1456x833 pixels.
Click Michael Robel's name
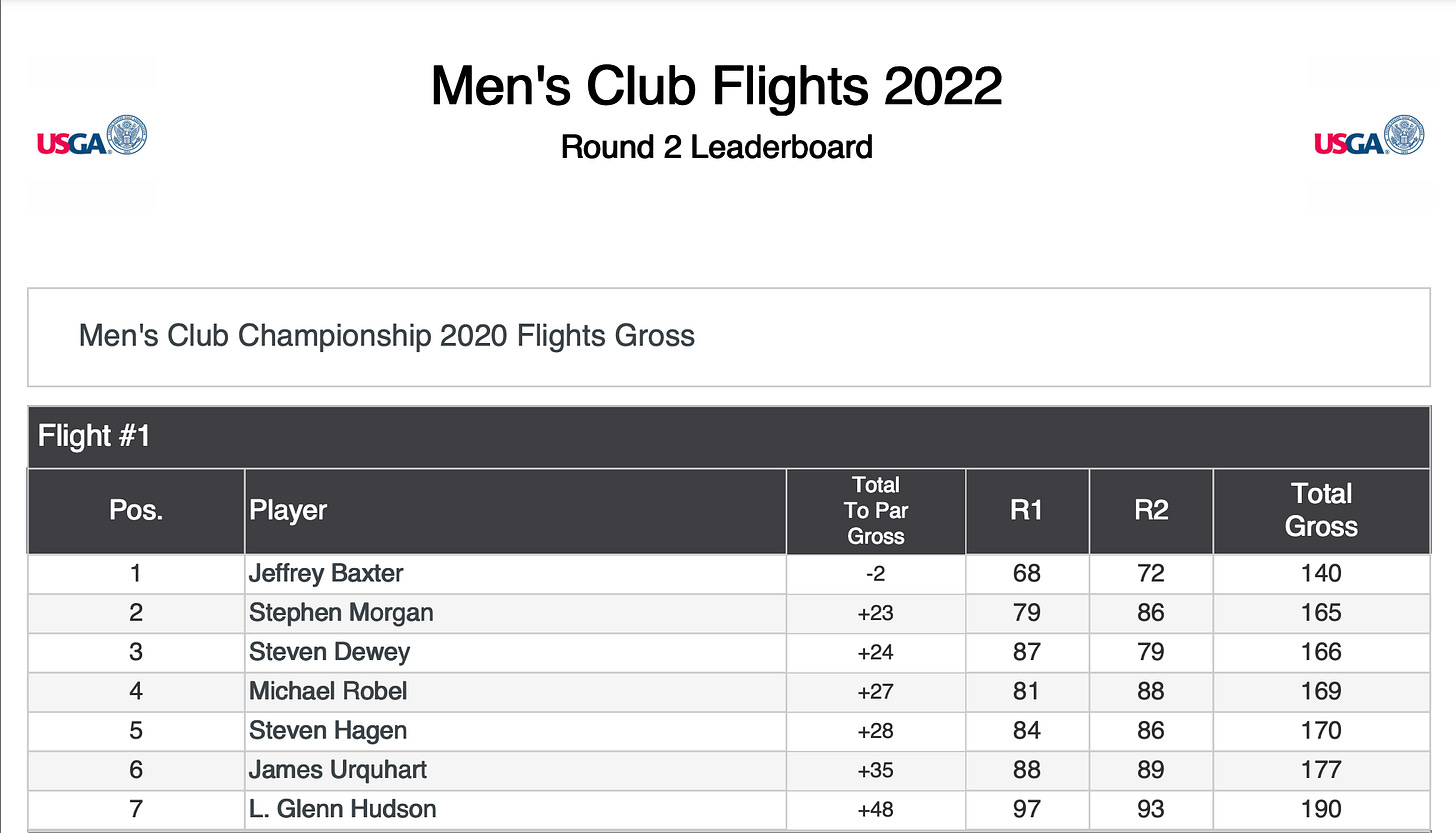click(328, 691)
